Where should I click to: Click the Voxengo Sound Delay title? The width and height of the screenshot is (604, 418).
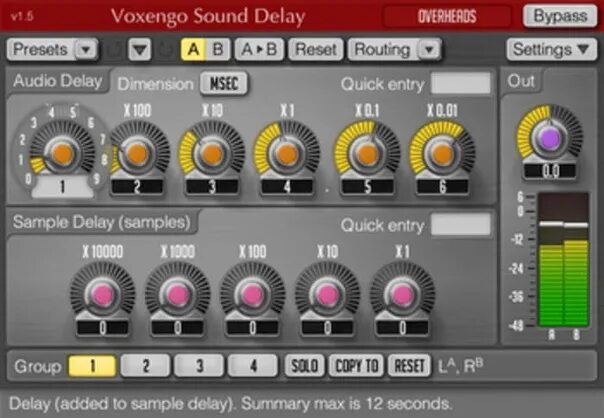pyautogui.click(x=208, y=16)
